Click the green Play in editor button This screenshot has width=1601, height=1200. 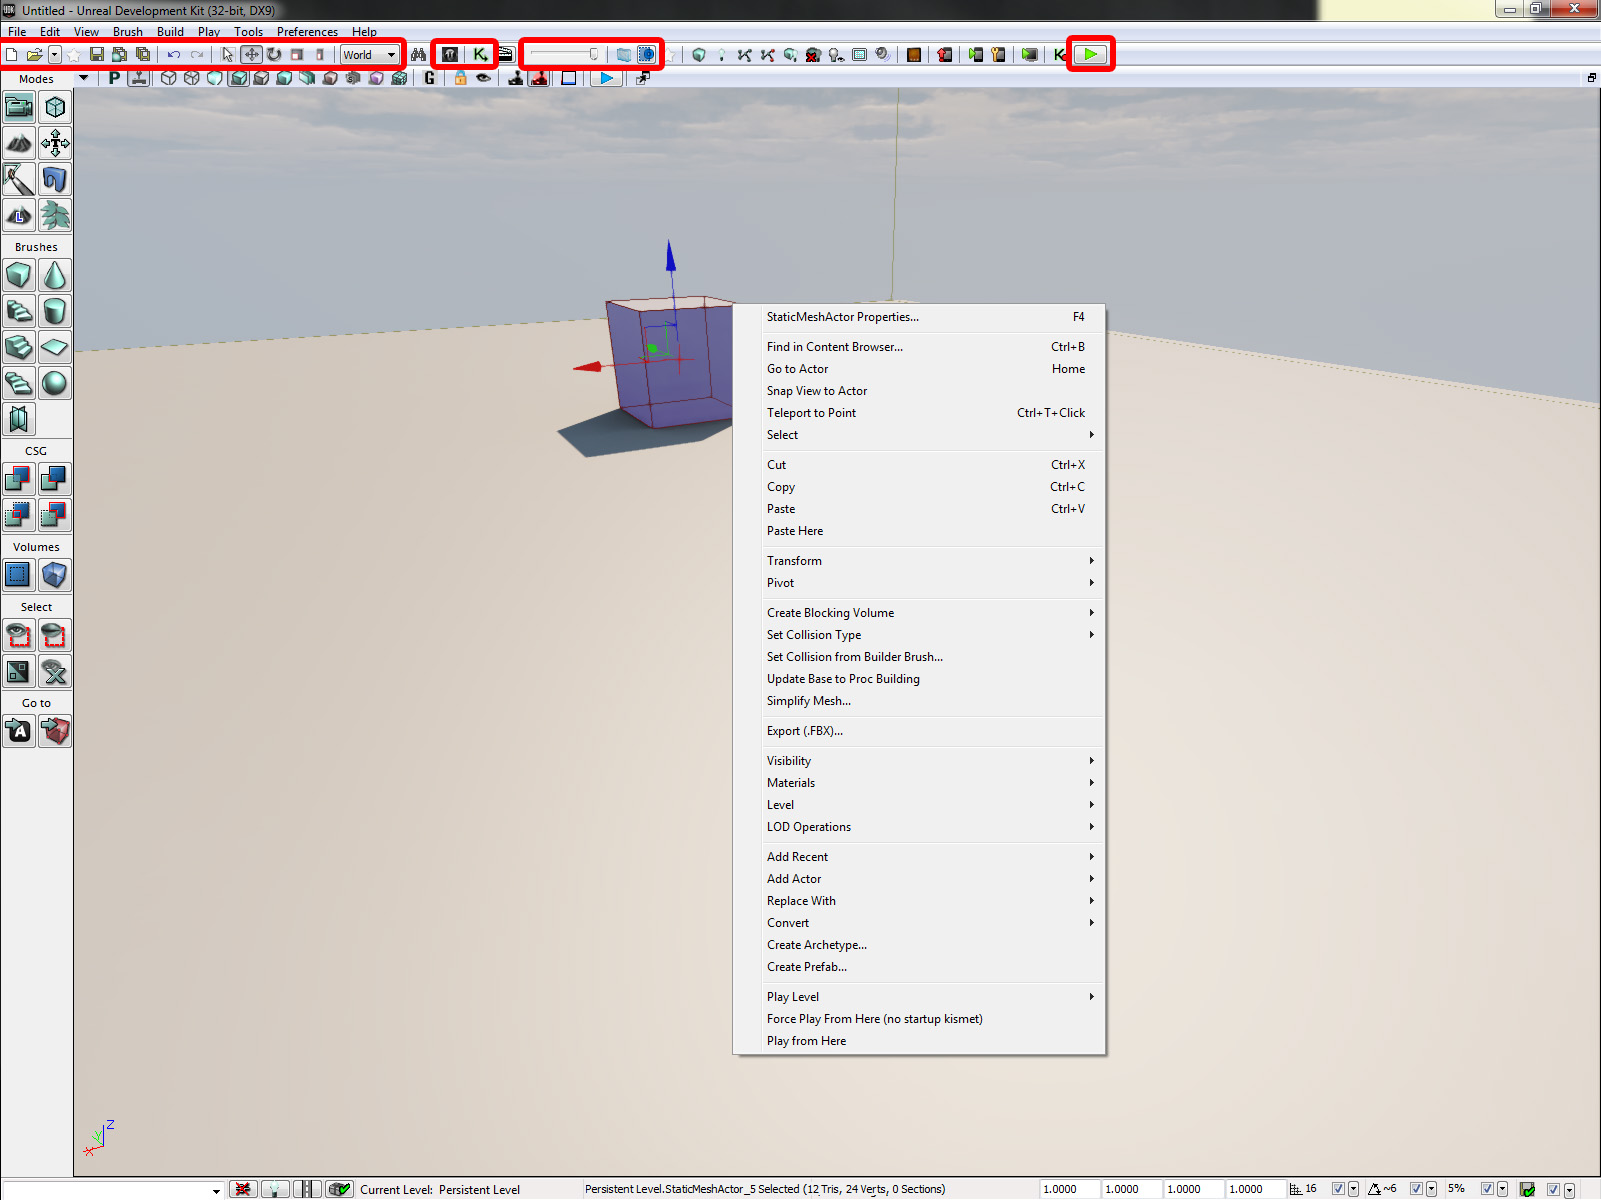click(1091, 55)
